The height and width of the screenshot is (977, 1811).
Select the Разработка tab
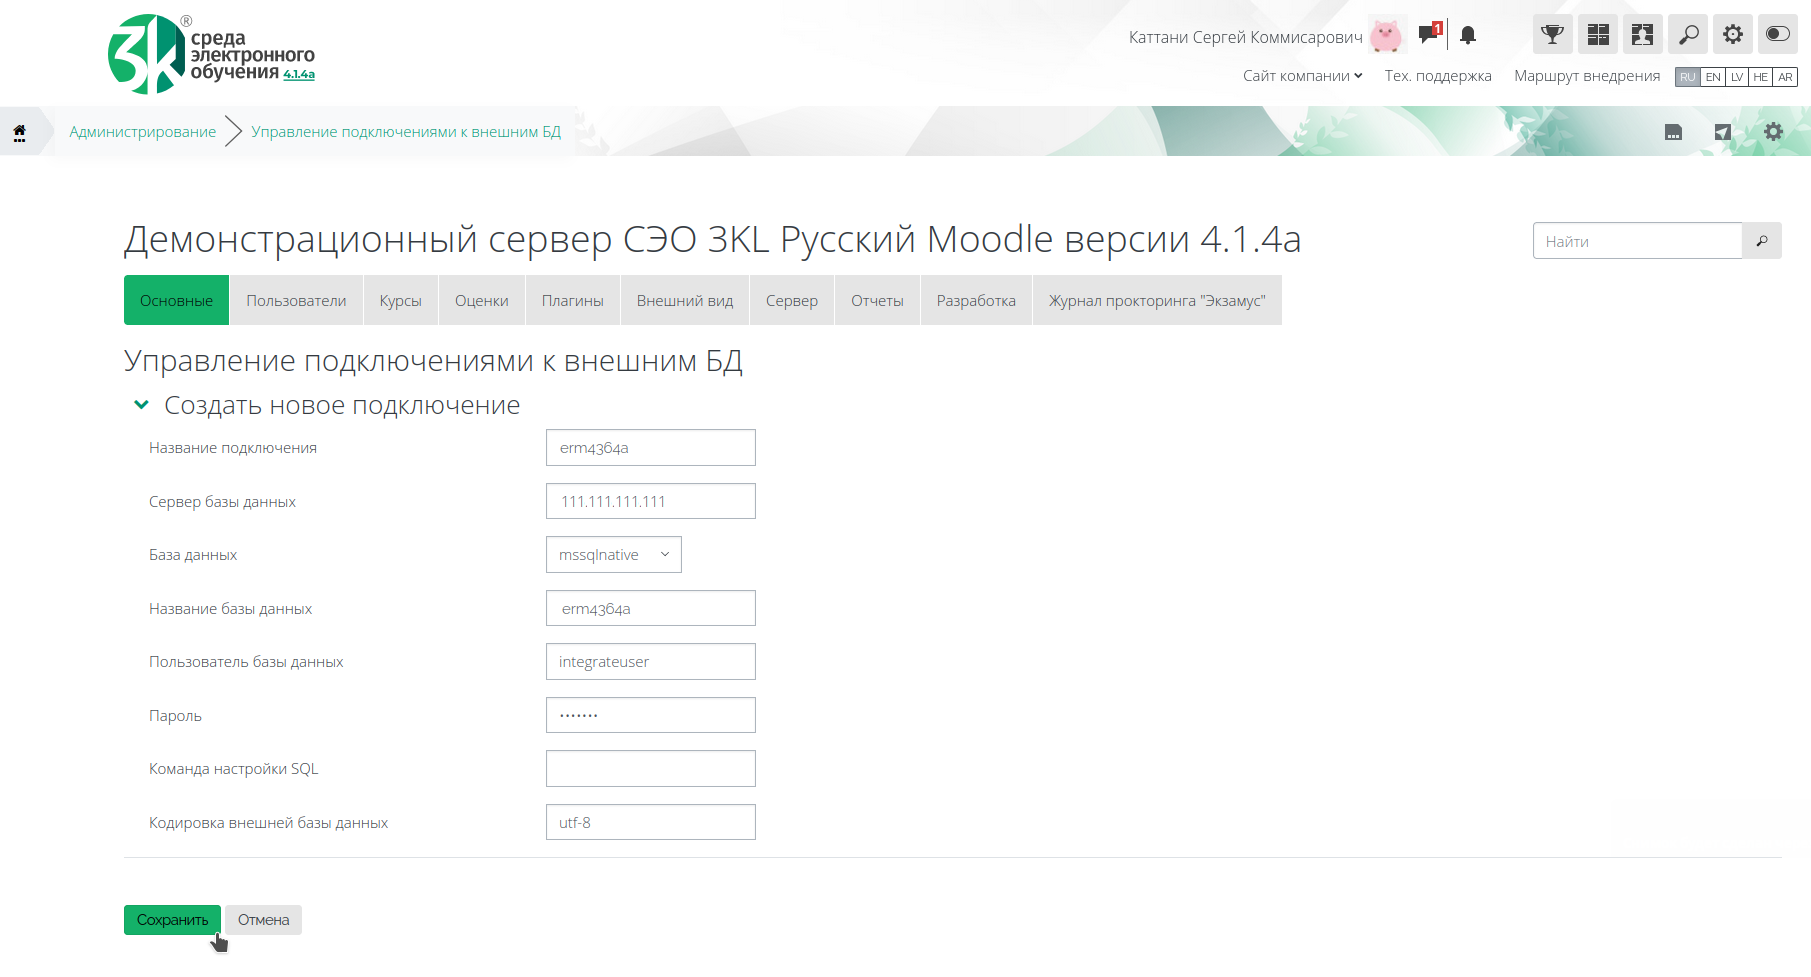coord(976,300)
